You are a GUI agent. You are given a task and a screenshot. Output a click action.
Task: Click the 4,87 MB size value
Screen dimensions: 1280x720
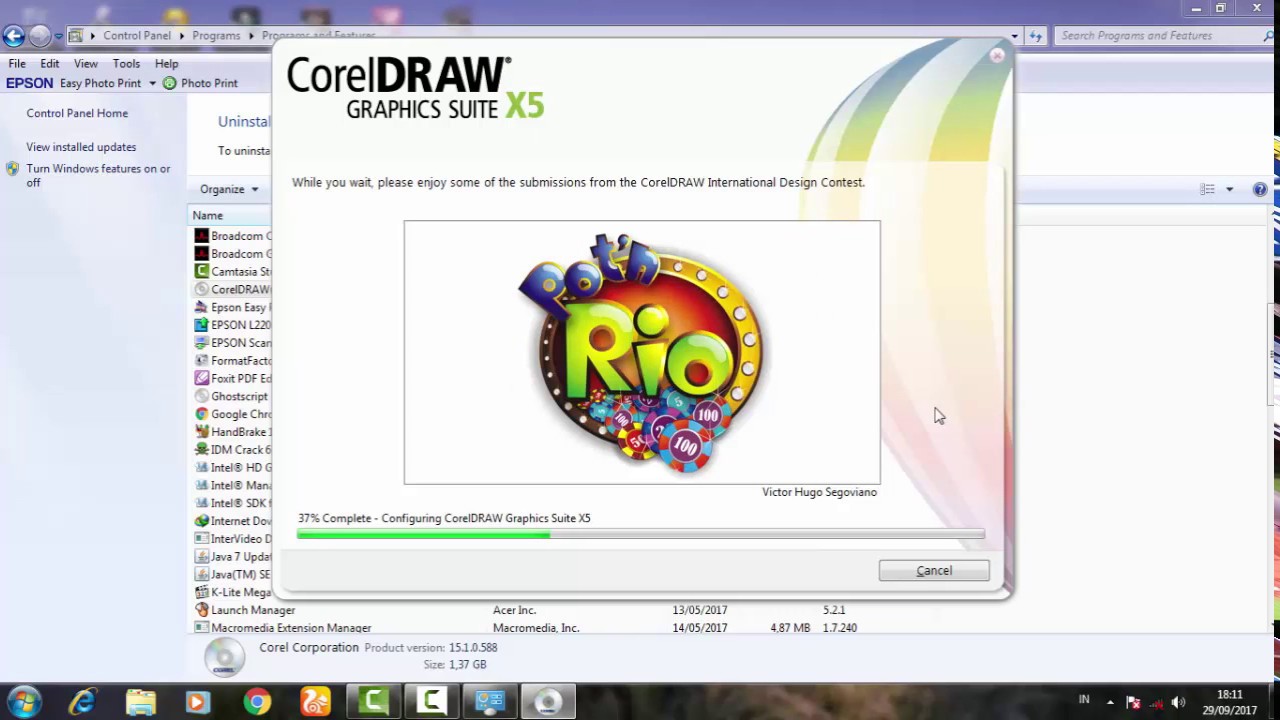[790, 628]
